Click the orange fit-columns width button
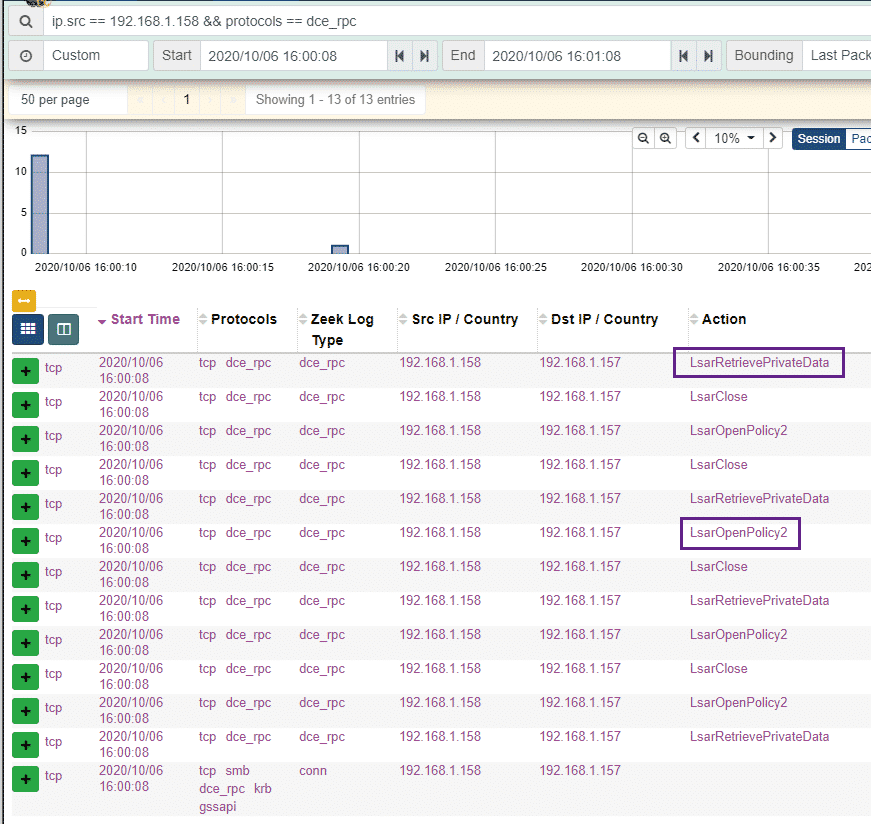The image size is (871, 824). tap(24, 300)
